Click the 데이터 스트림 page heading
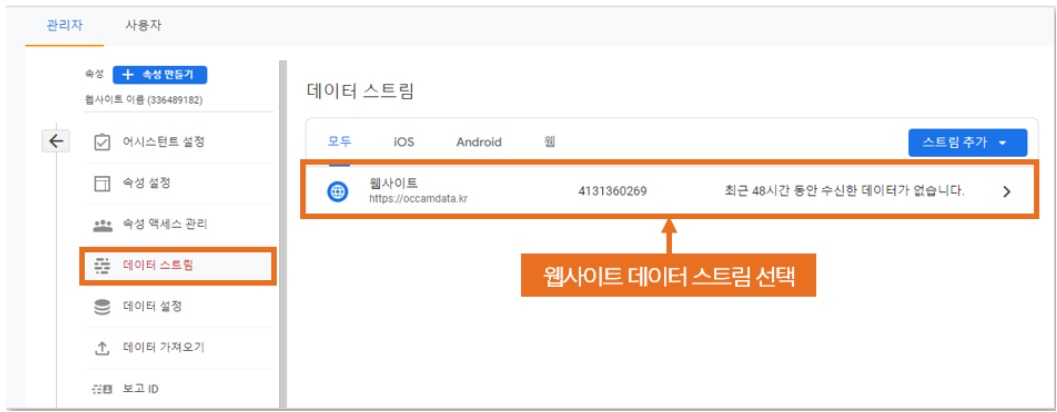Viewport: 1057px width, 412px height. (360, 91)
